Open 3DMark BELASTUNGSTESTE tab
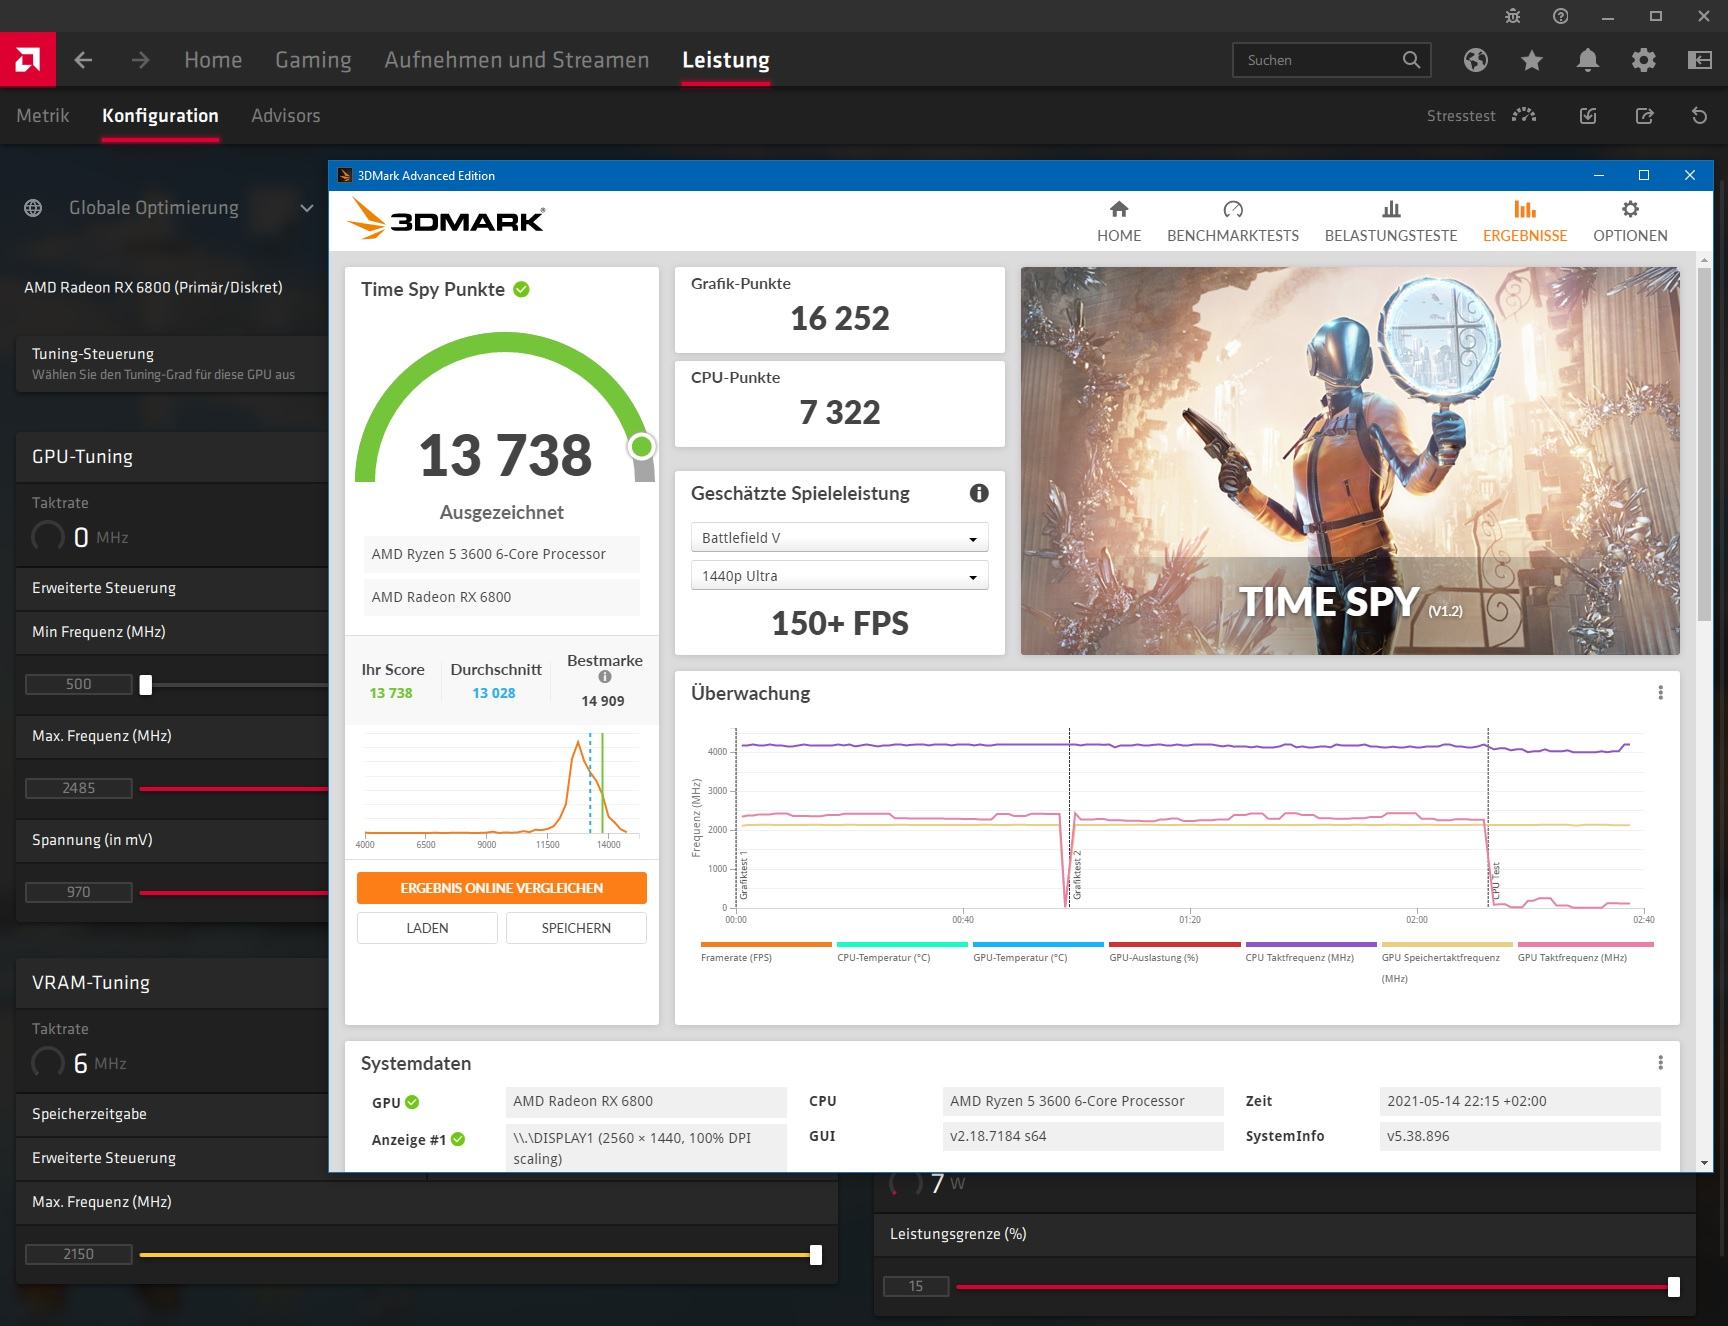Screen dimensions: 1728x1326 click(x=1391, y=221)
